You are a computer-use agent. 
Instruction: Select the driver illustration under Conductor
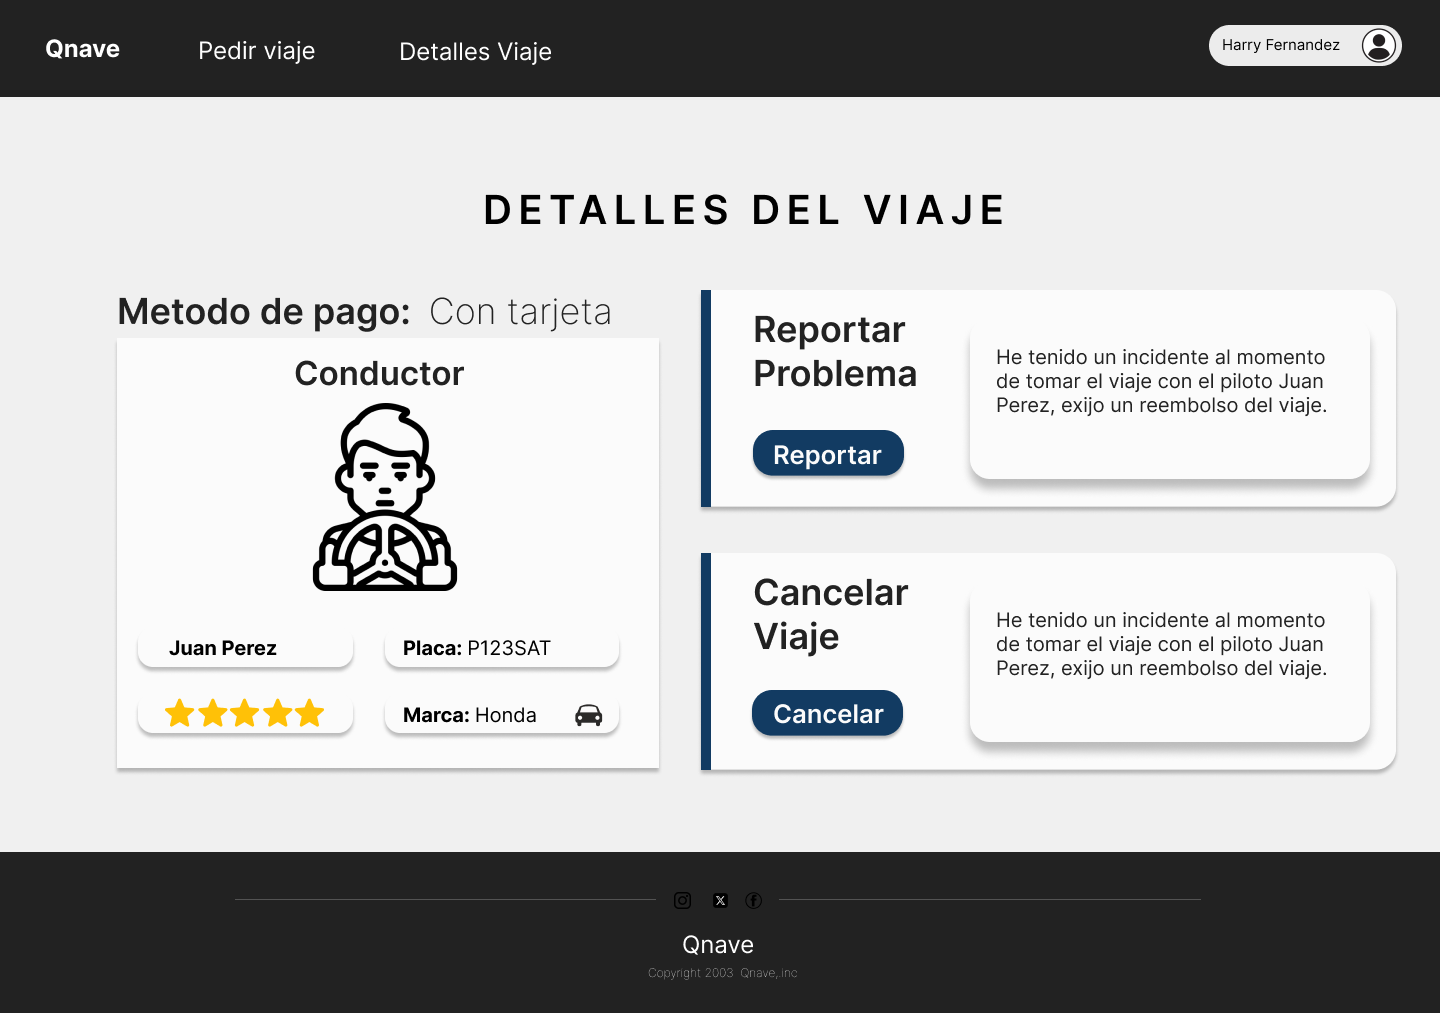[x=385, y=497]
